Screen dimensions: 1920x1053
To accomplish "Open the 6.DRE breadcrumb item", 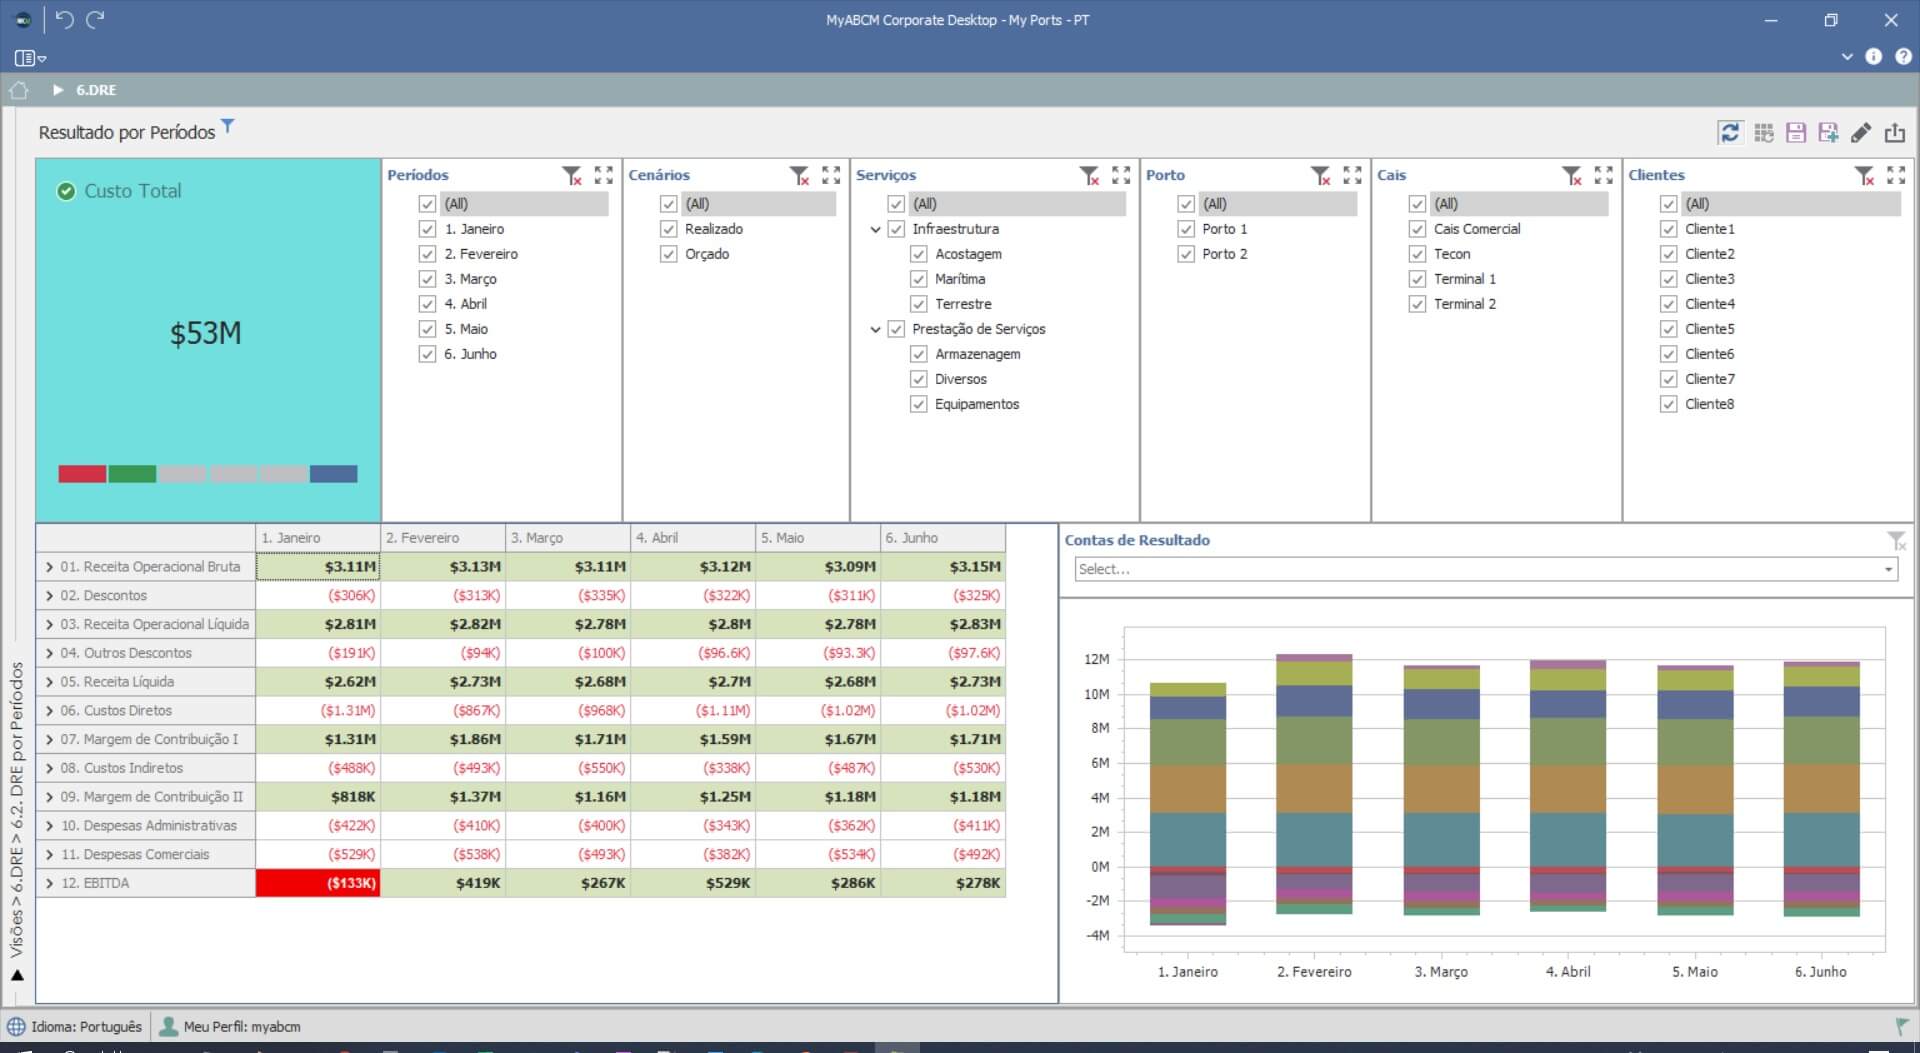I will click(x=96, y=90).
